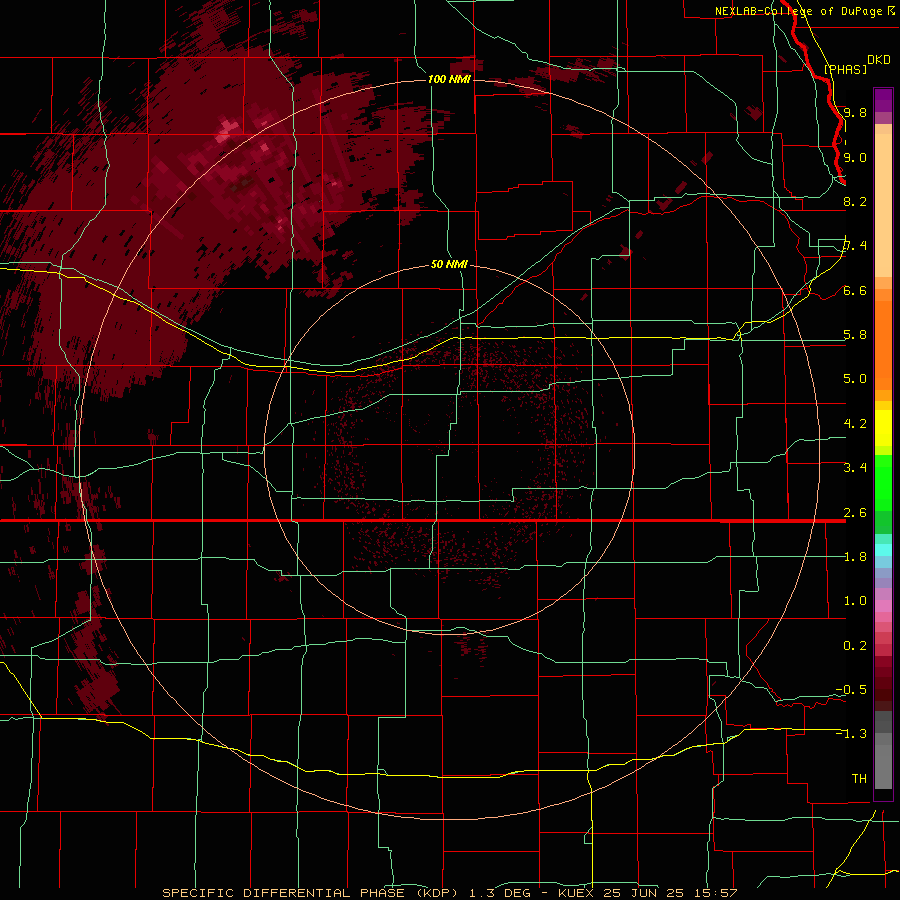Click the 5.8 value on the color scale

(x=855, y=334)
